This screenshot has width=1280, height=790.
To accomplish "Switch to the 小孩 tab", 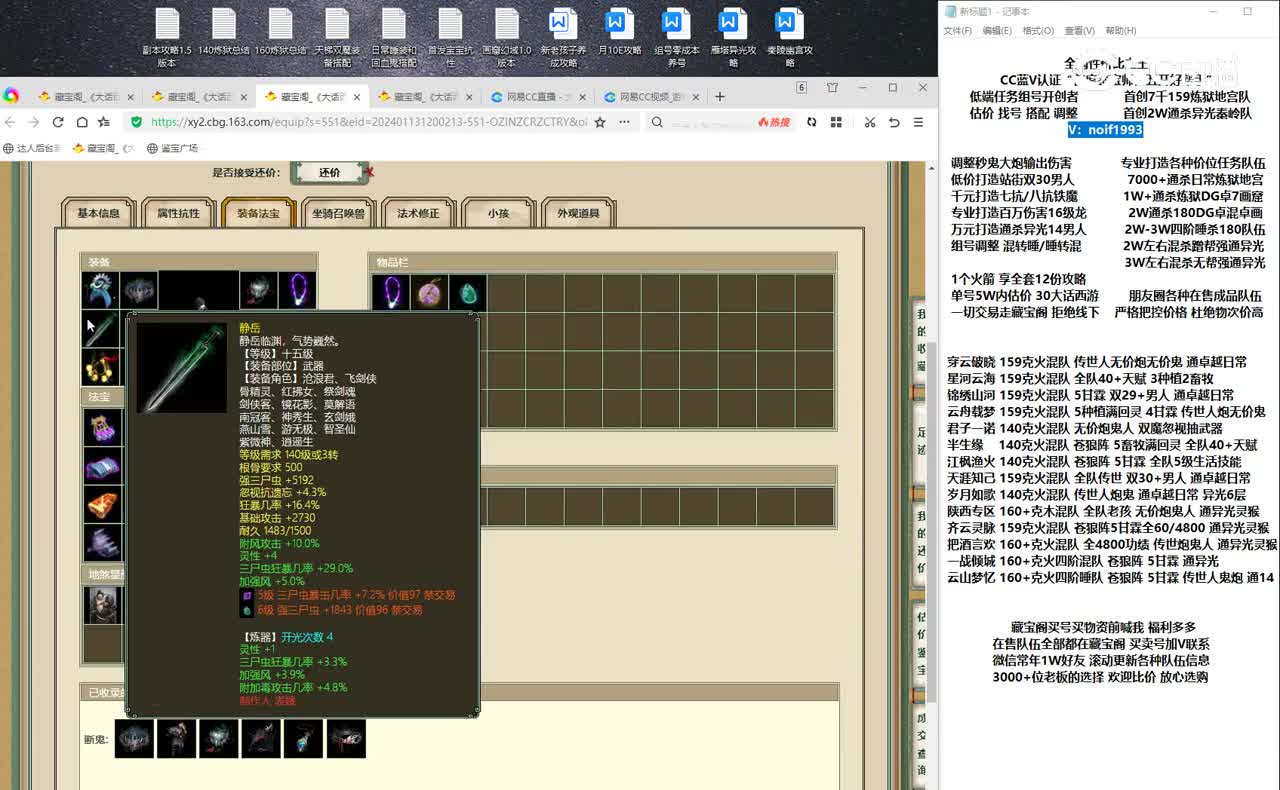I will click(x=498, y=213).
